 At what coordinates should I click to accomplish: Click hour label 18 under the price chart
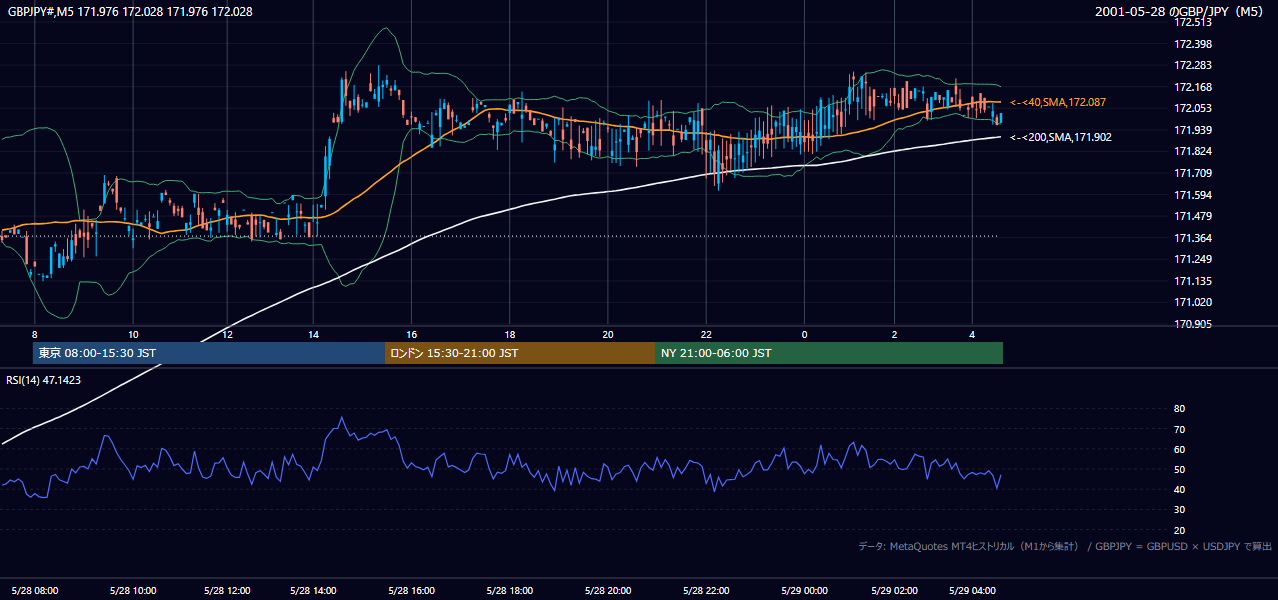[509, 334]
